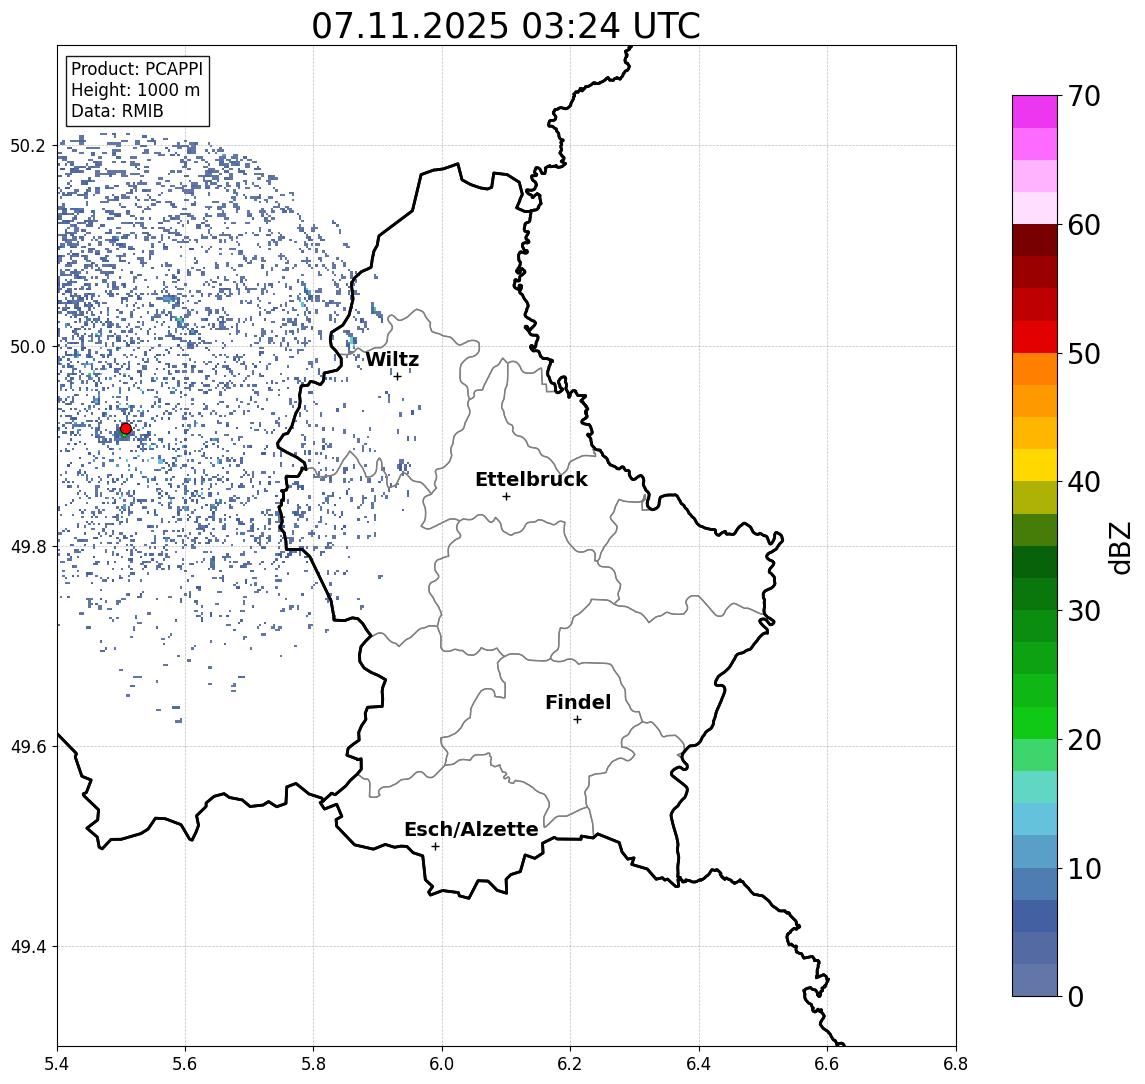Screen dimensions: 1145x1084
Task: Click the longitude tick label 6.0
Action: click(x=442, y=1064)
